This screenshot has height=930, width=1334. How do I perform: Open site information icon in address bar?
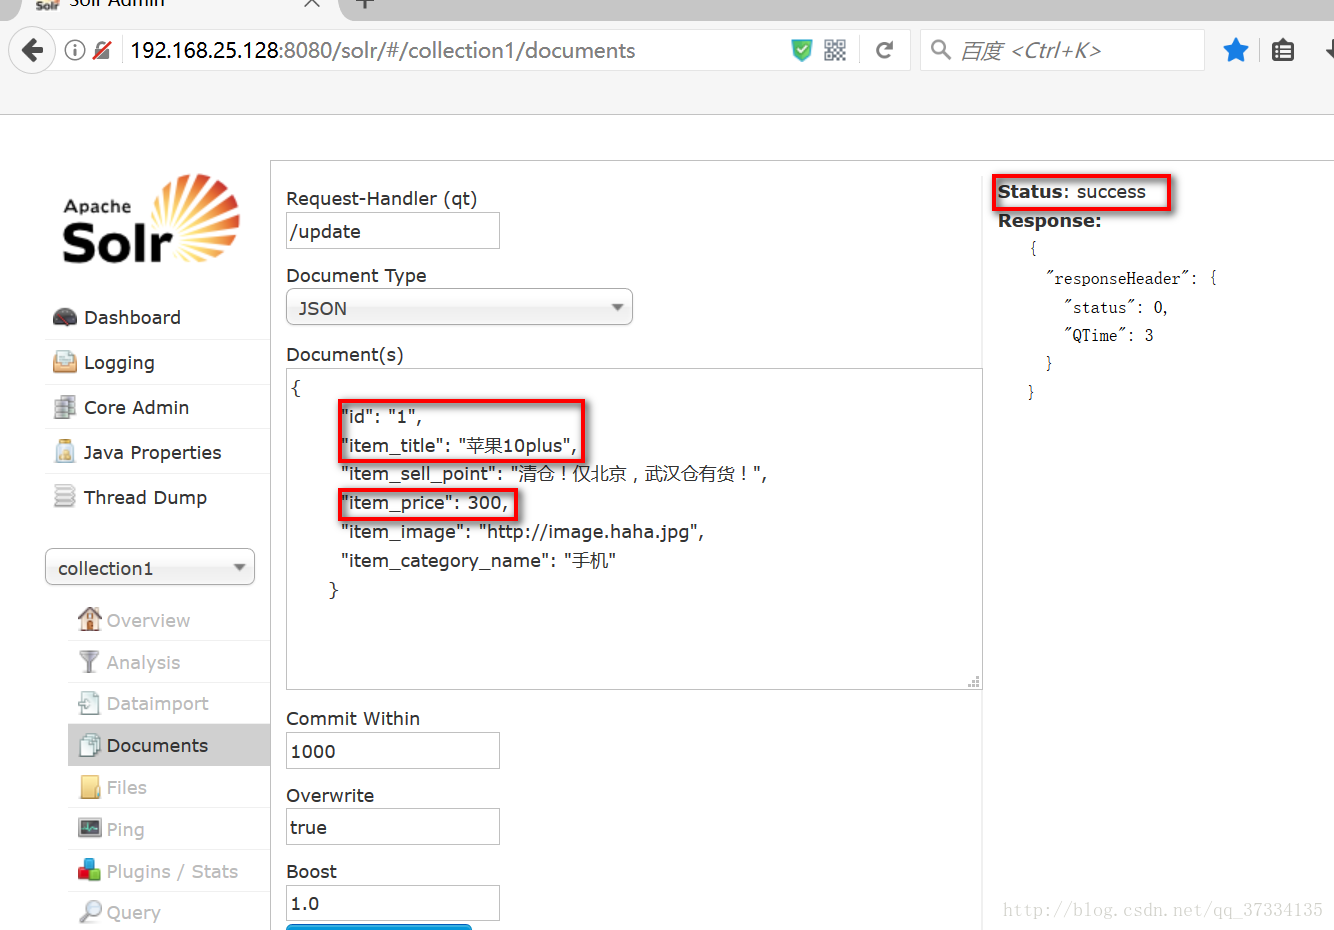click(75, 50)
